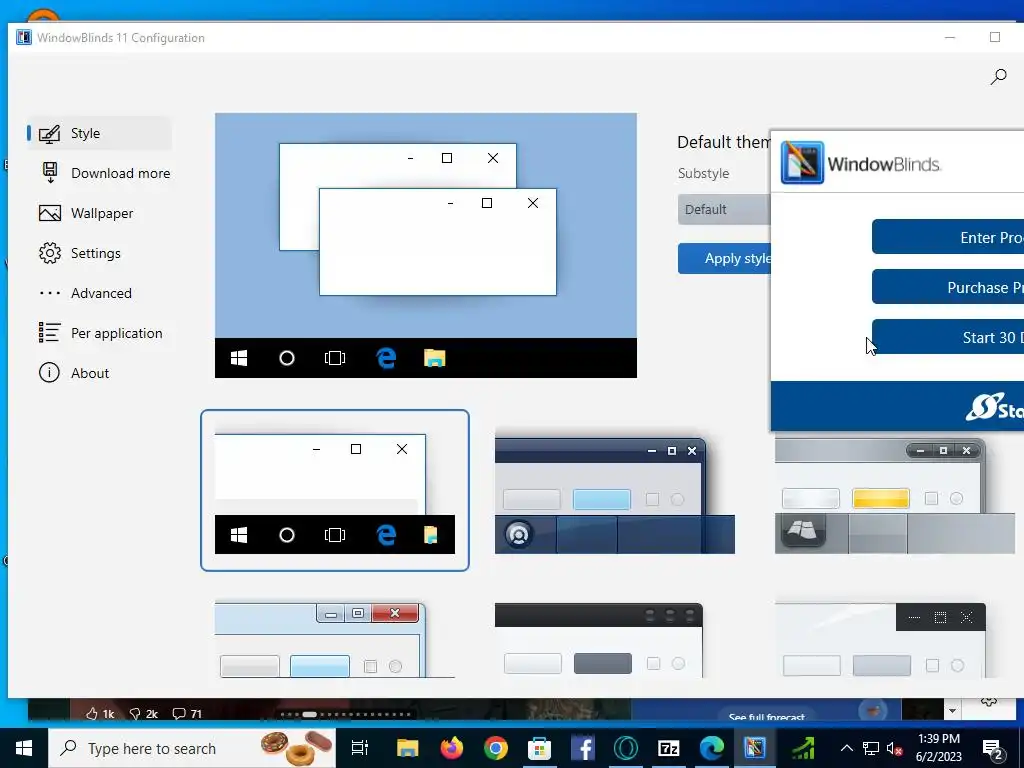Open Download more in sidebar
1024x768 pixels.
104,173
